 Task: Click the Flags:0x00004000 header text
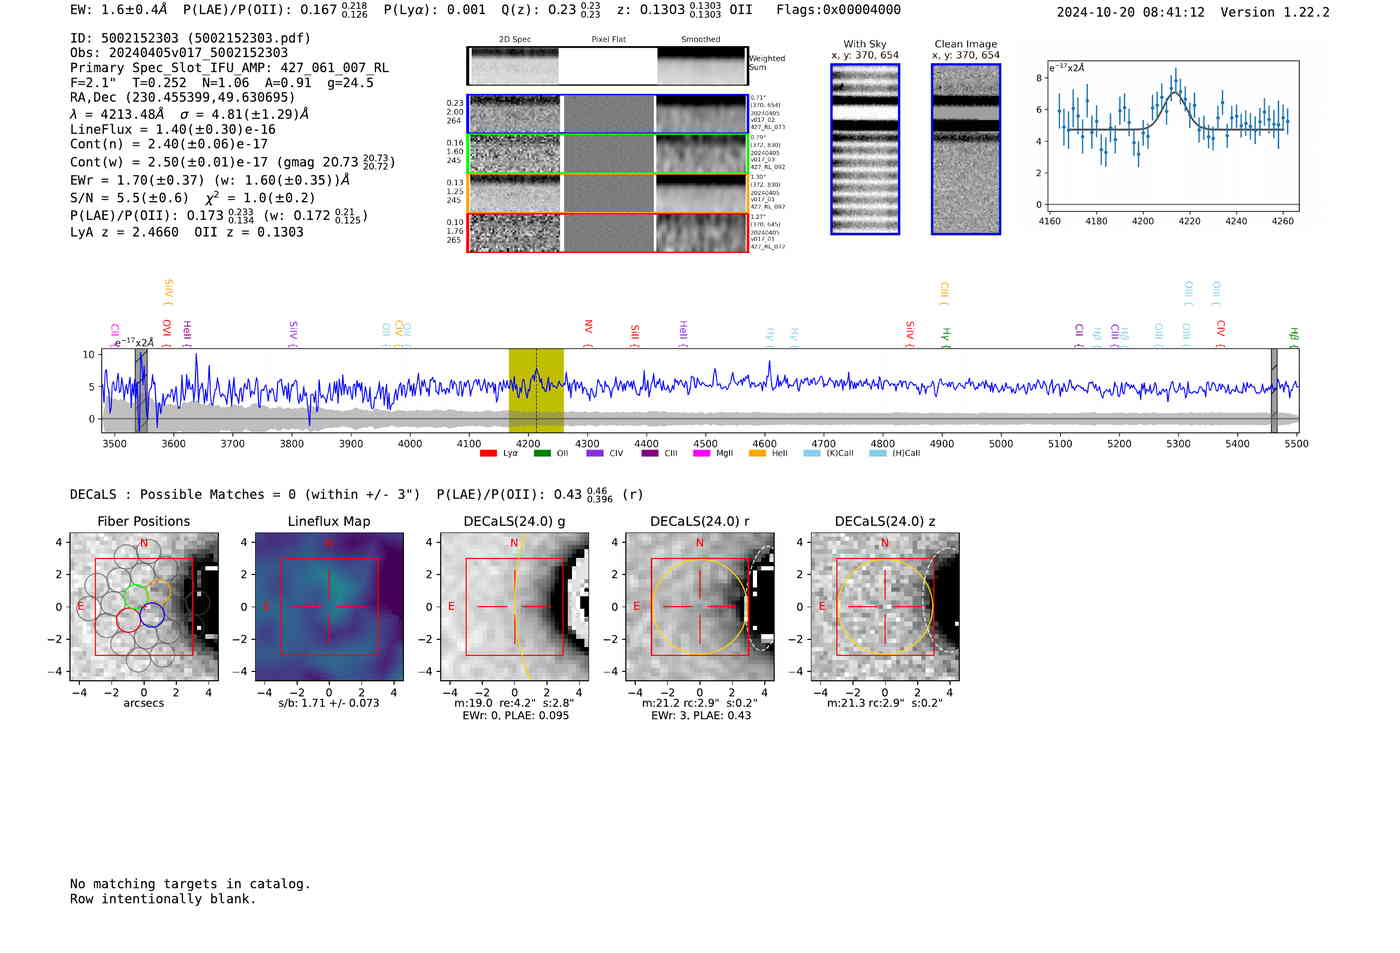838,10
